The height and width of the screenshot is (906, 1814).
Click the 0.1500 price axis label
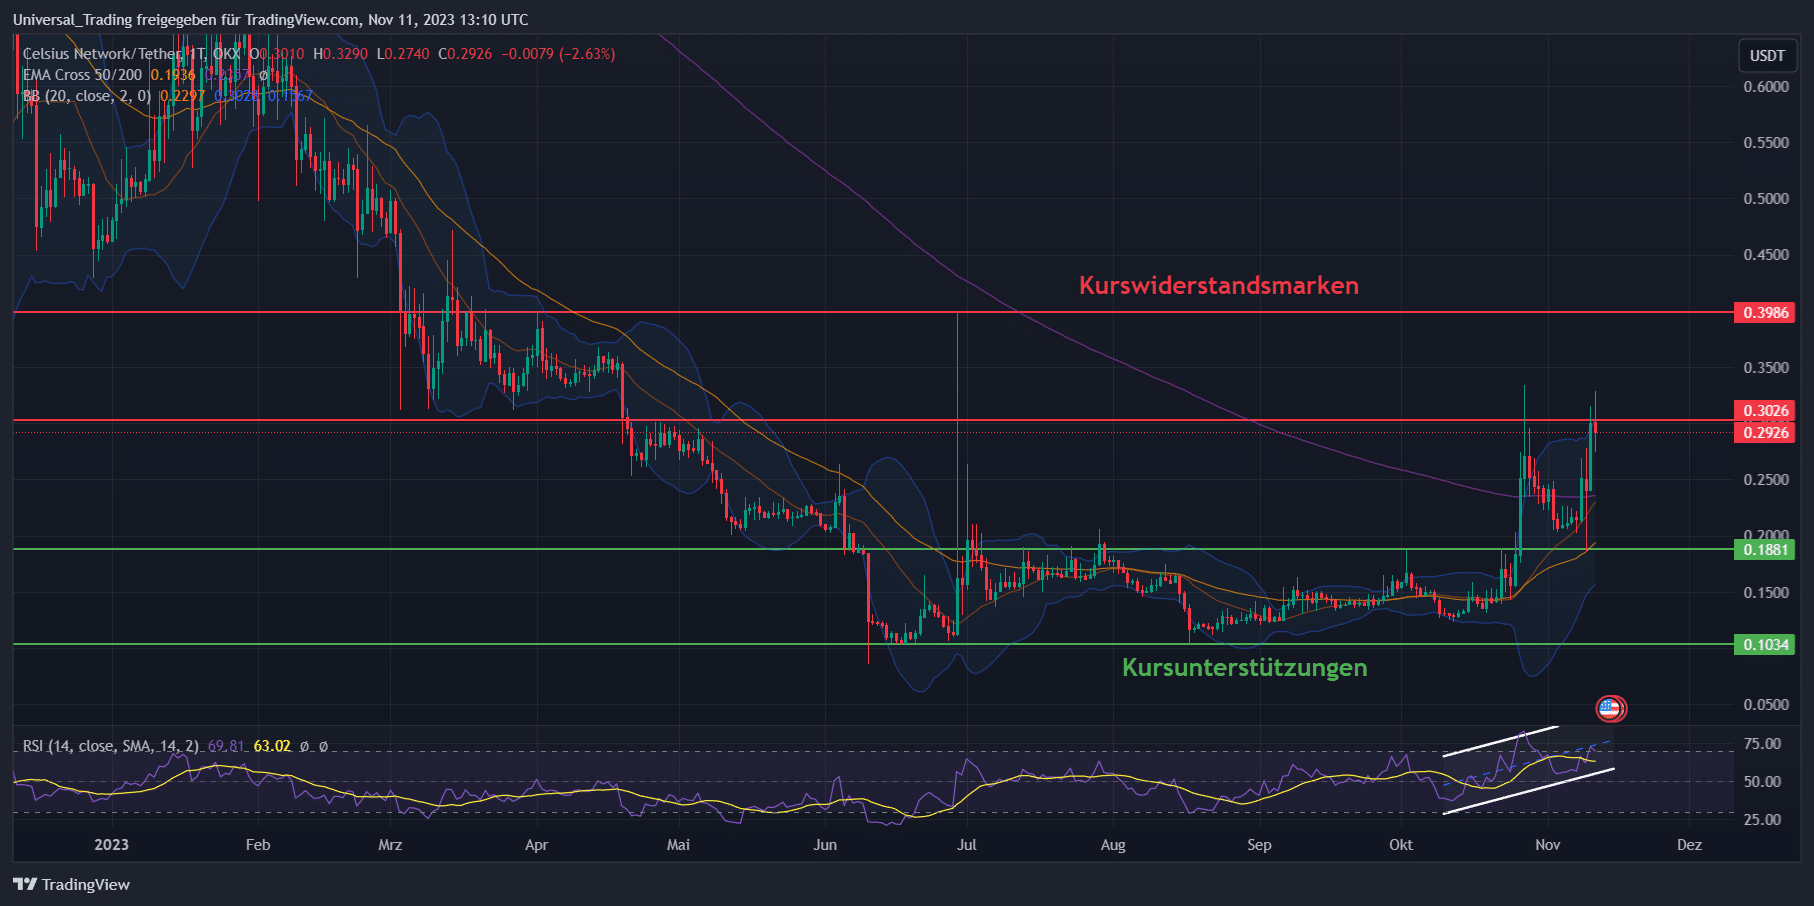tap(1766, 593)
